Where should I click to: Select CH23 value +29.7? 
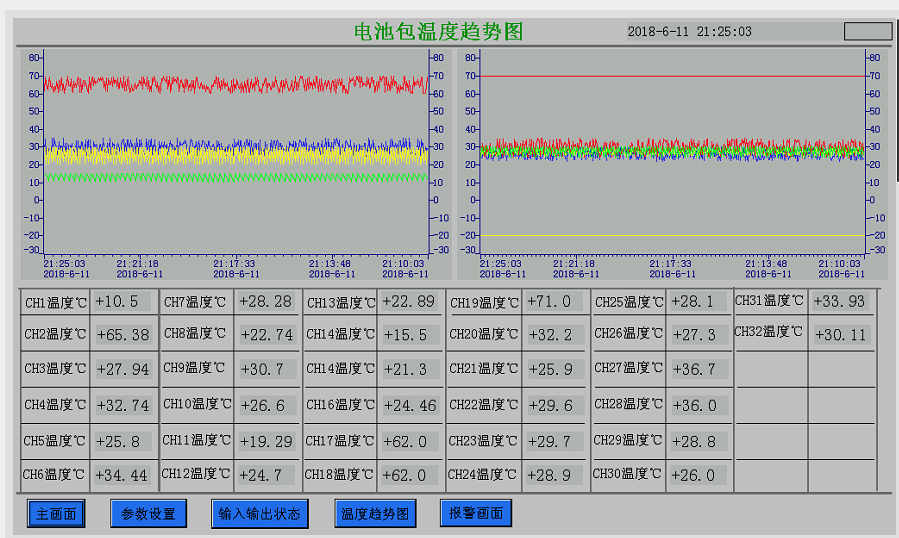point(554,442)
